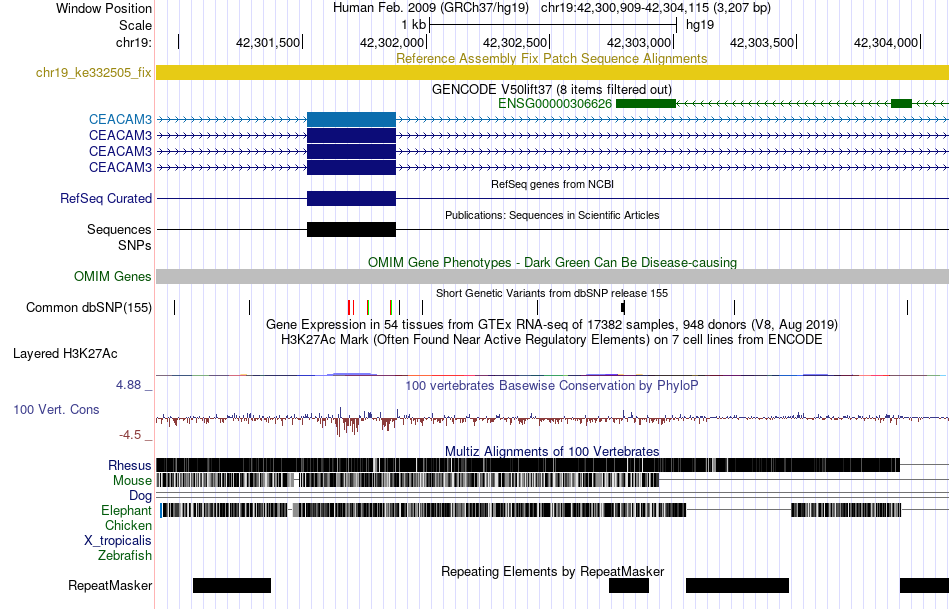Viewport: 950px width, 609px height.
Task: Click the RefSeq genes from NCBI title
Action: point(552,184)
